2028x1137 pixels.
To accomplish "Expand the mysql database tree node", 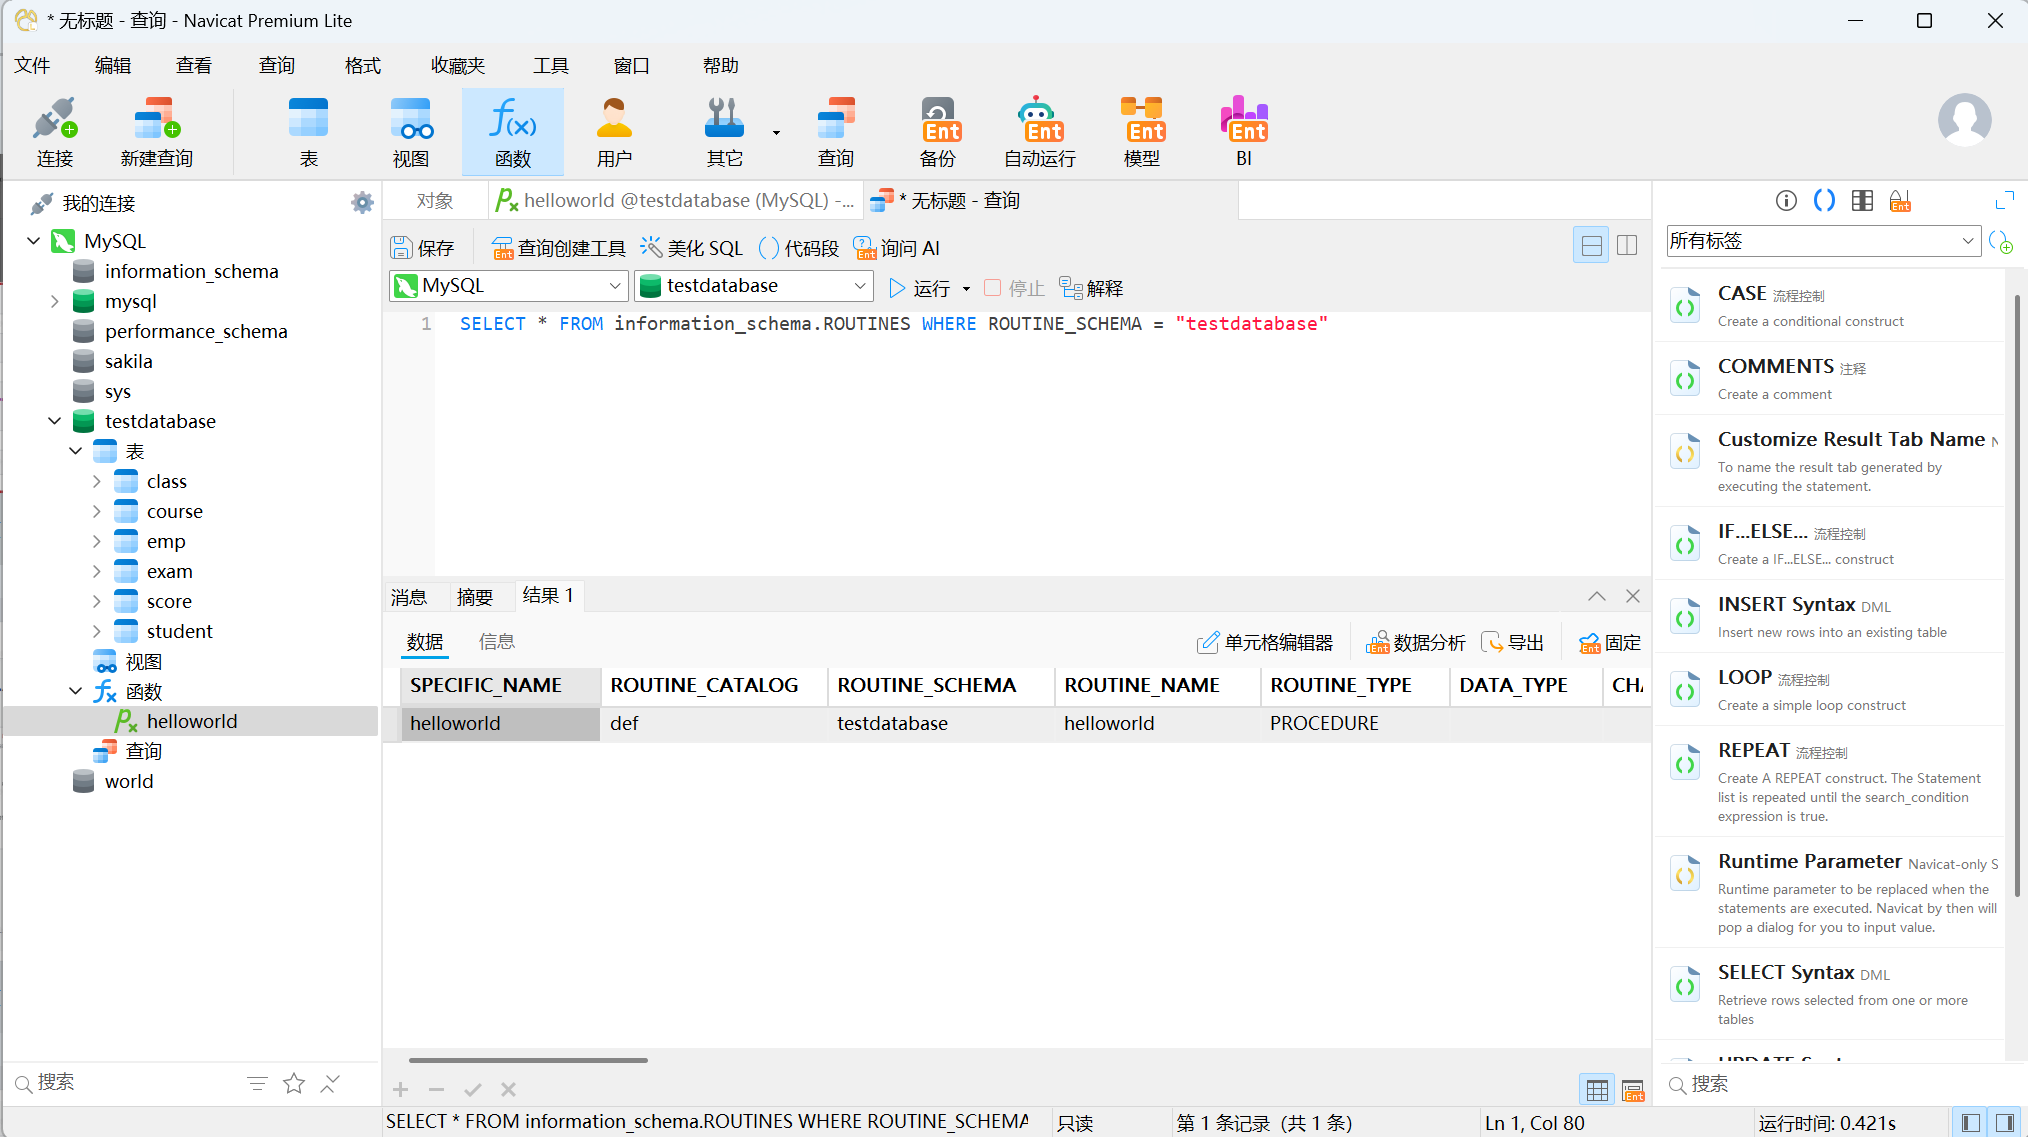I will click(55, 301).
